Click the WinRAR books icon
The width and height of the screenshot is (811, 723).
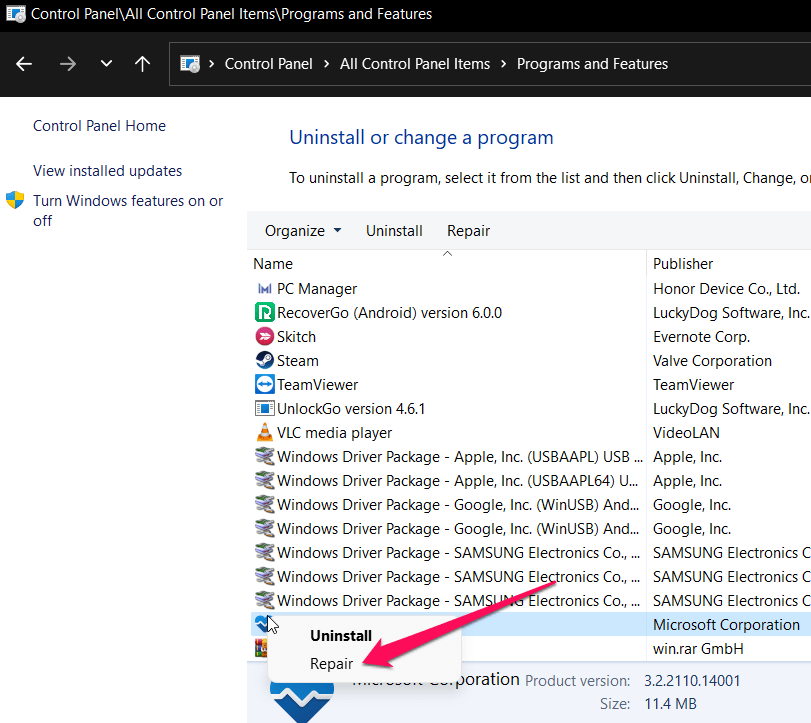[x=260, y=648]
